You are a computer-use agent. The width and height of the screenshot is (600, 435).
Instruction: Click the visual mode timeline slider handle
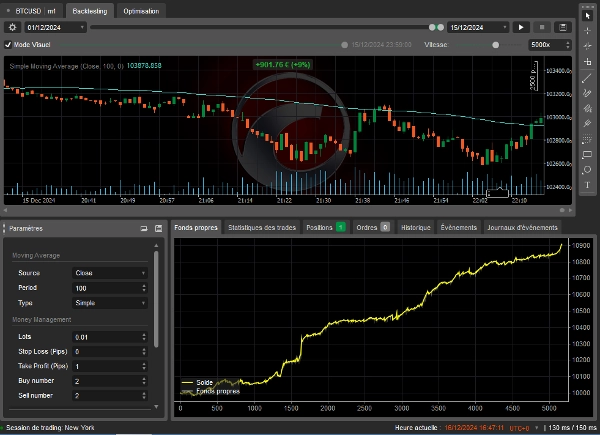pos(344,45)
